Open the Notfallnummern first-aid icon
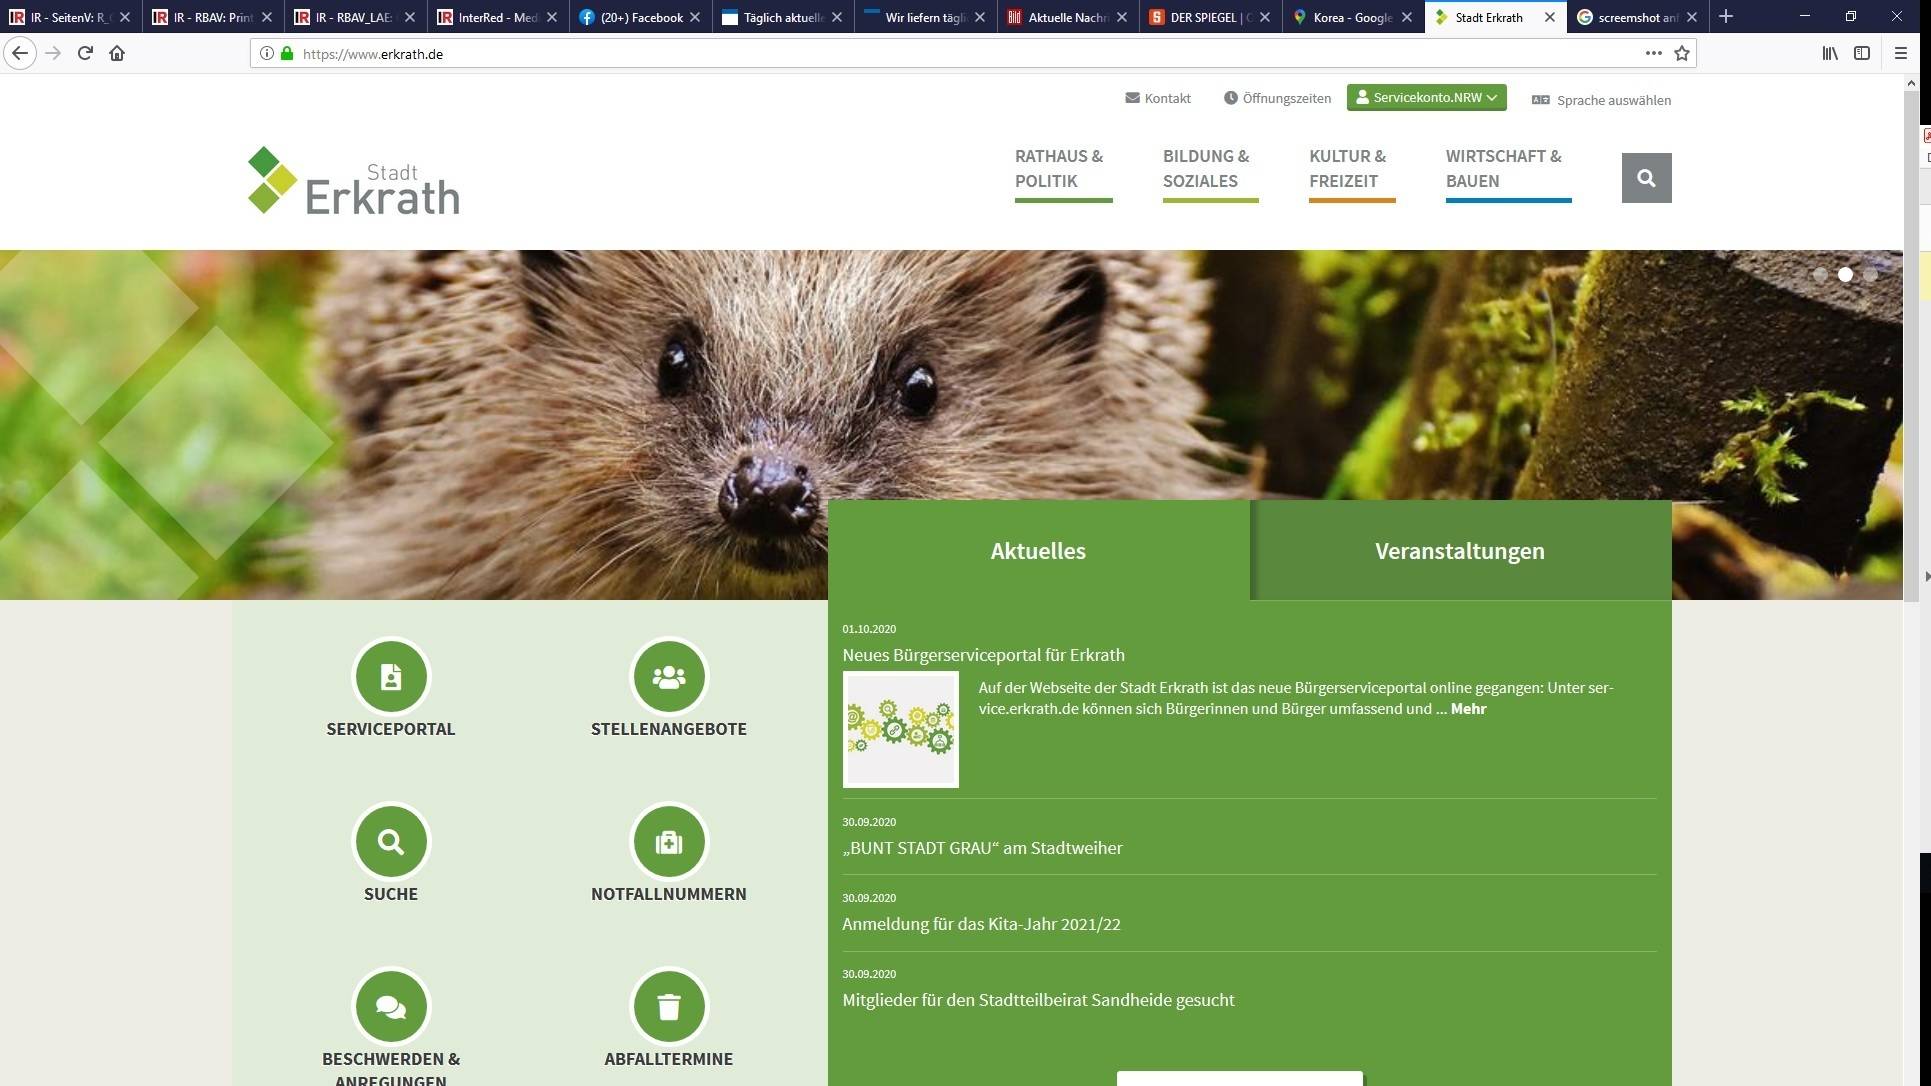This screenshot has height=1086, width=1931. tap(669, 842)
